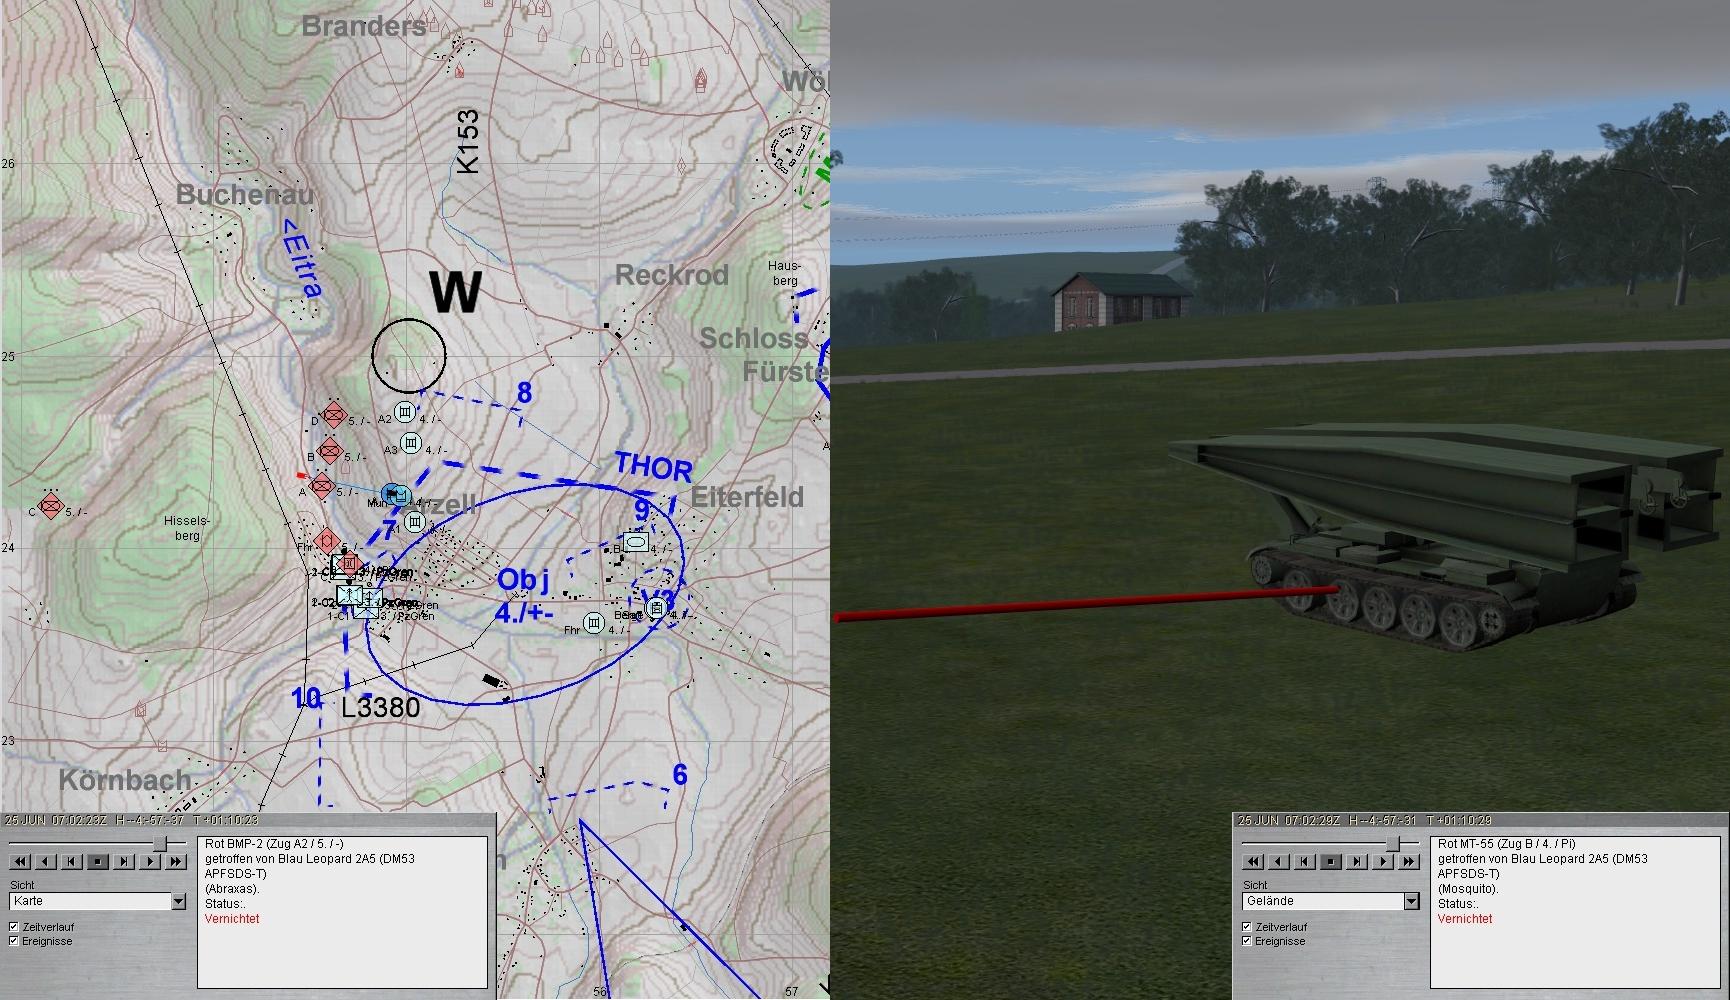Select red unit C symbol near Hisselsberg
The image size is (1730, 1000).
tap(50, 506)
